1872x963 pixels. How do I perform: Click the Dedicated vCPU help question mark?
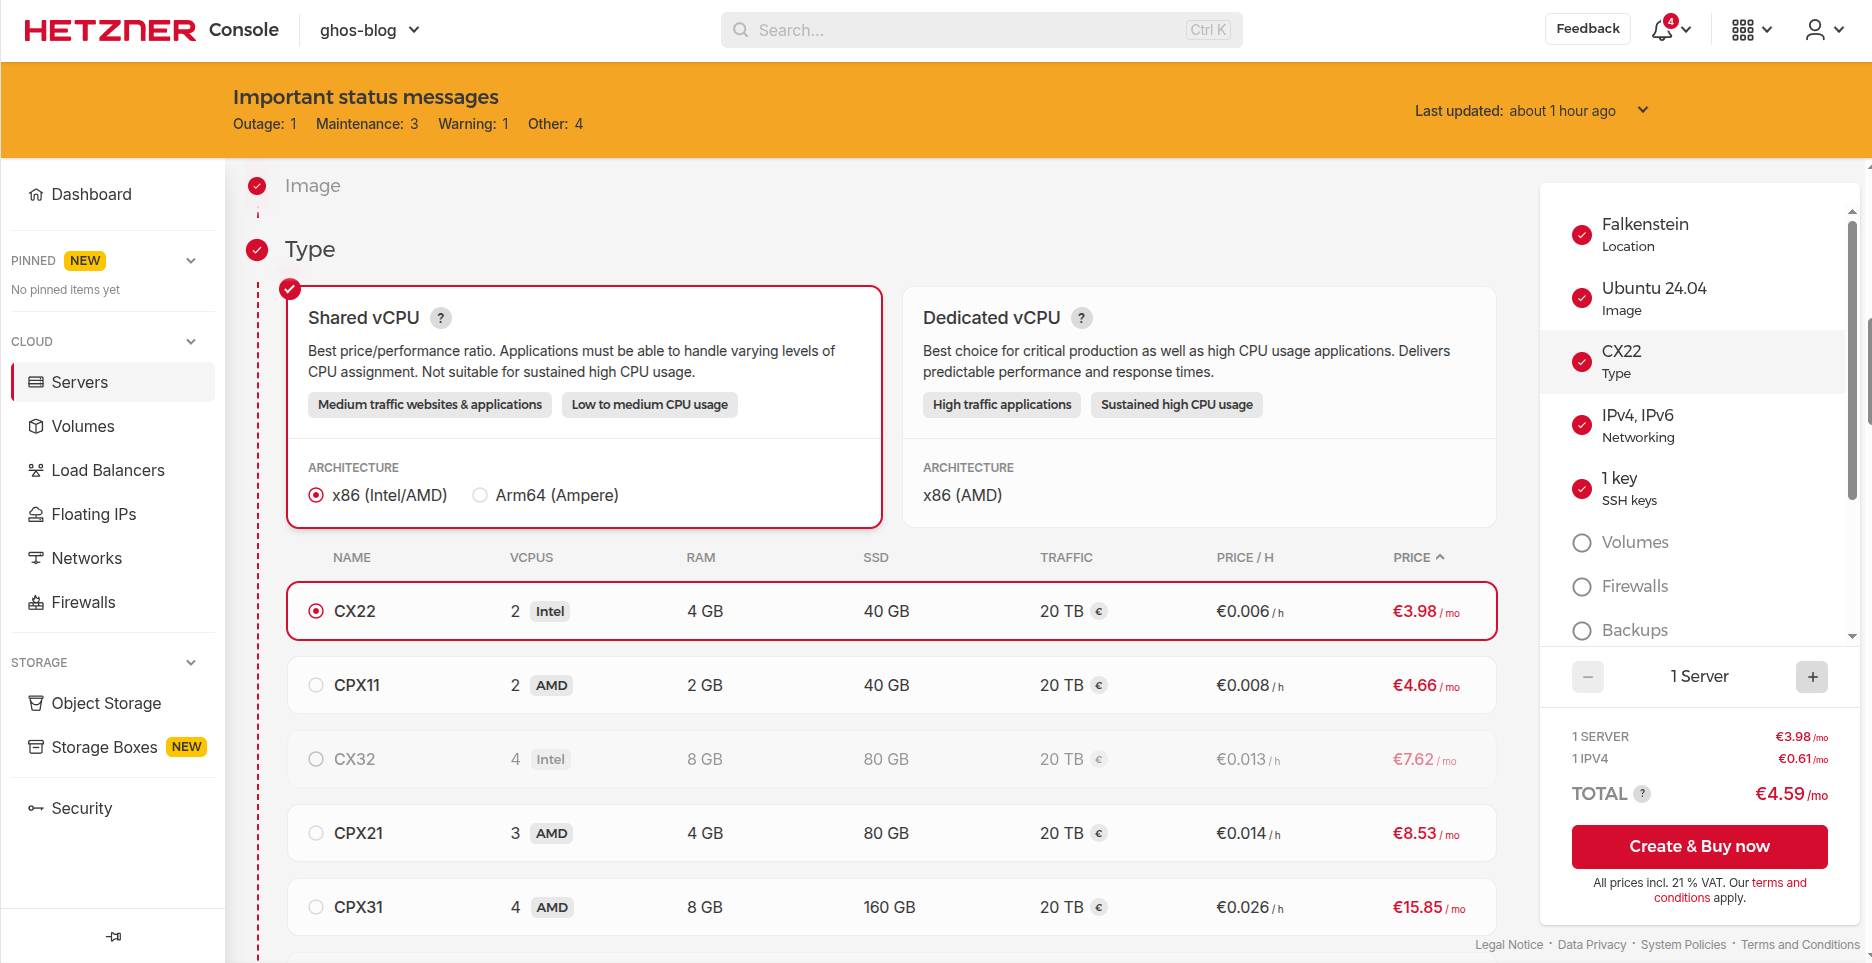pyautogui.click(x=1082, y=318)
